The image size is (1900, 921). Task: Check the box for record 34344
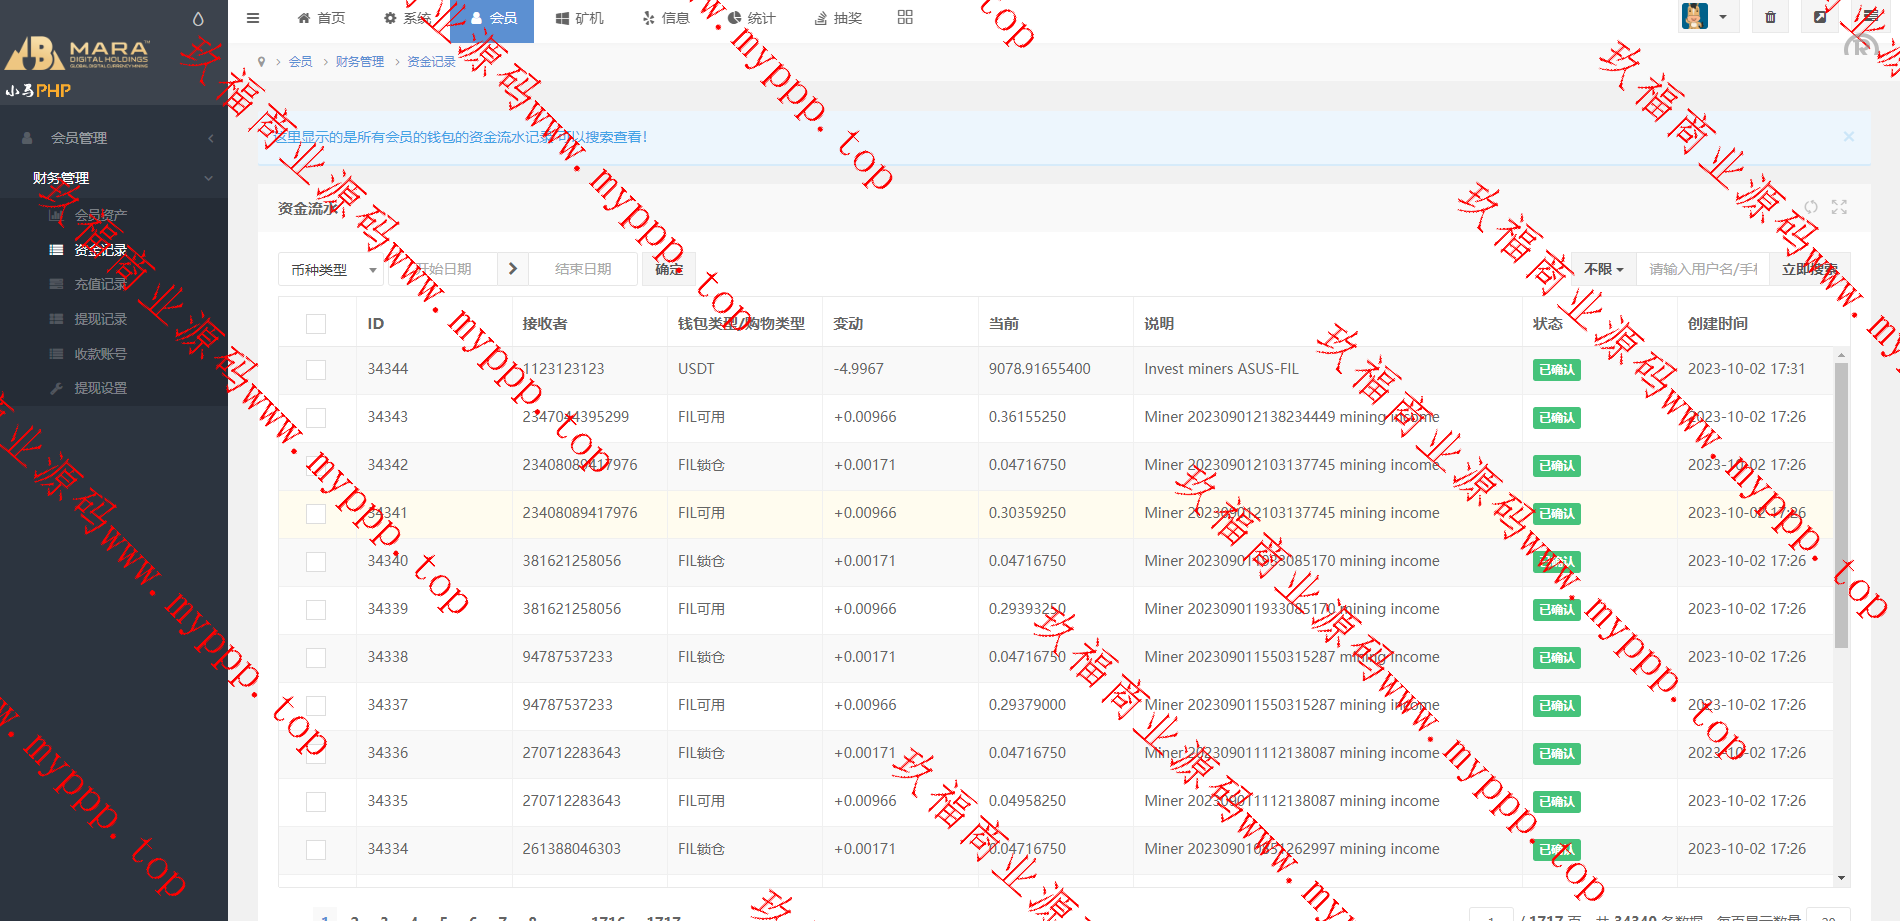pyautogui.click(x=316, y=370)
